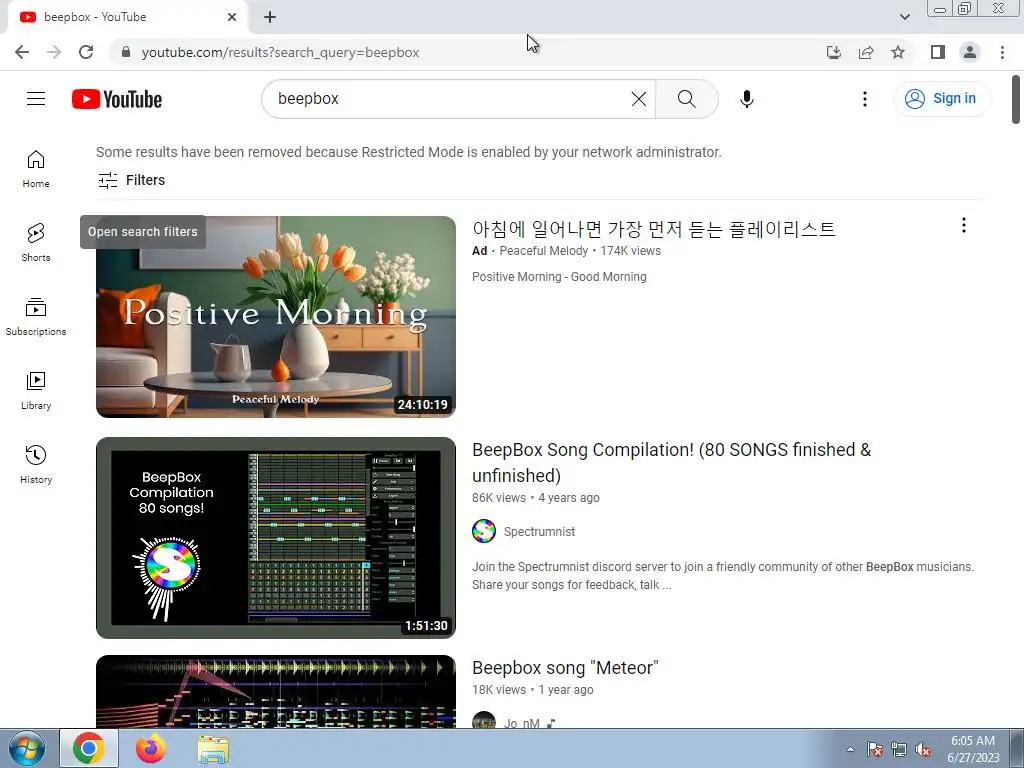Toggle the browser side panel icon
This screenshot has height=768, width=1024.
pos(938,52)
